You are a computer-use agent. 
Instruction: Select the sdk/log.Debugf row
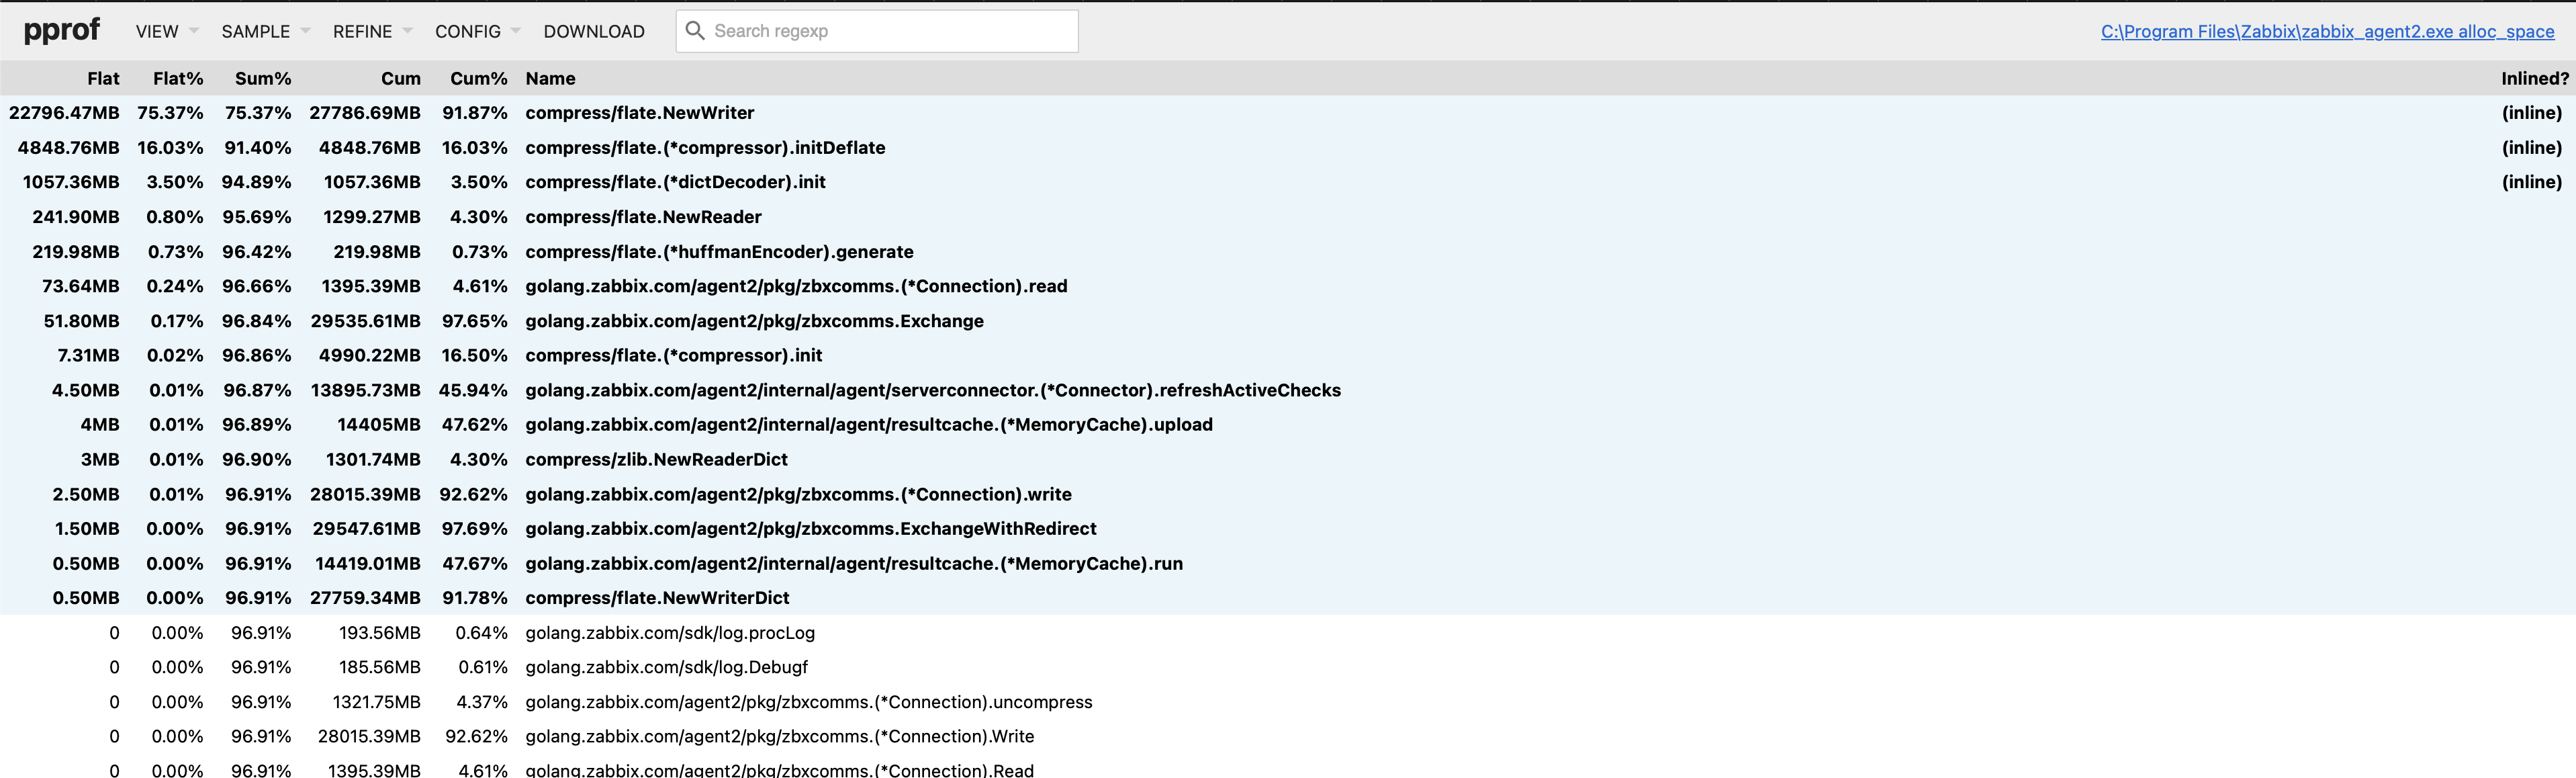pyautogui.click(x=1288, y=667)
